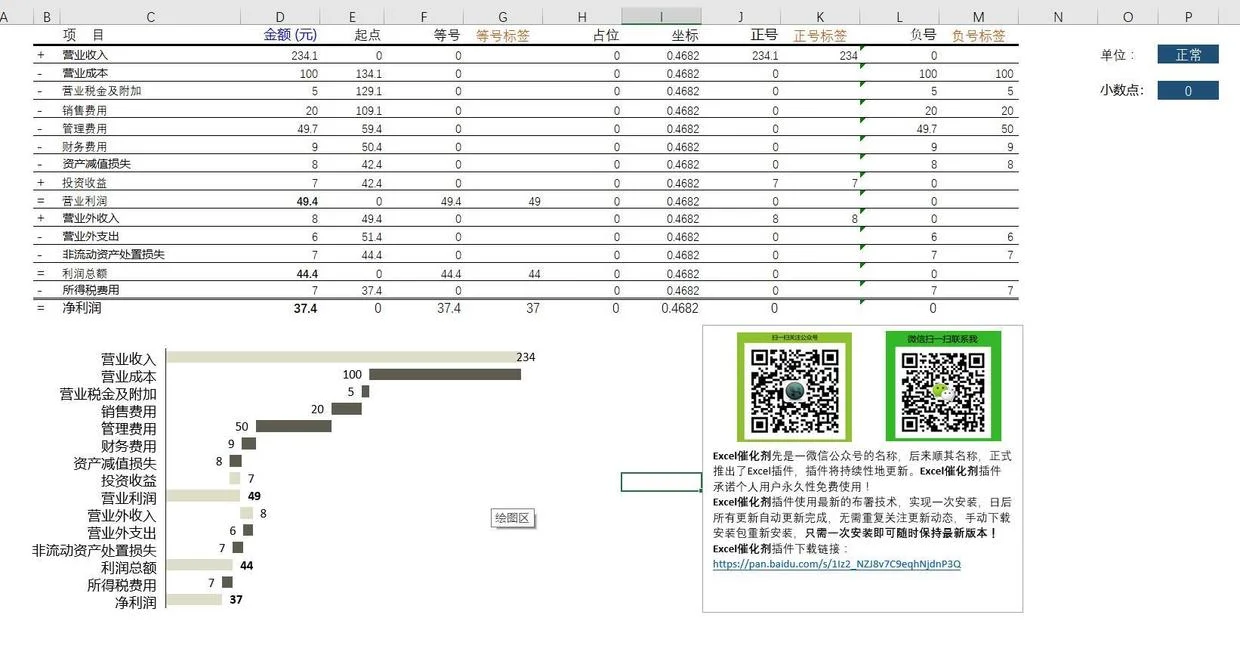Image resolution: width=1240 pixels, height=652 pixels.
Task: Select the 单位 value cell showing 正常
Action: (1188, 55)
